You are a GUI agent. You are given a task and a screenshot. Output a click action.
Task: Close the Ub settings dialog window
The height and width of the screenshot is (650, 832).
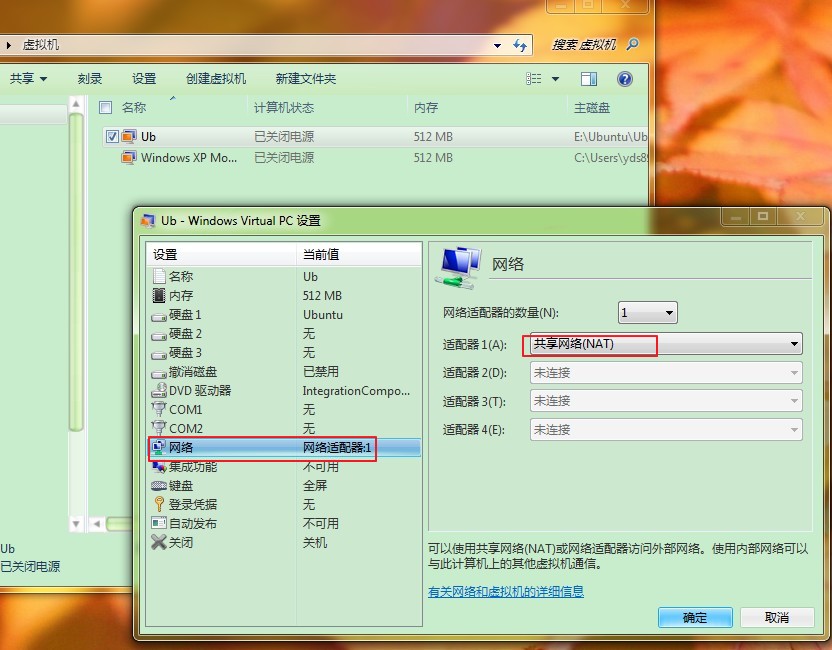(801, 216)
